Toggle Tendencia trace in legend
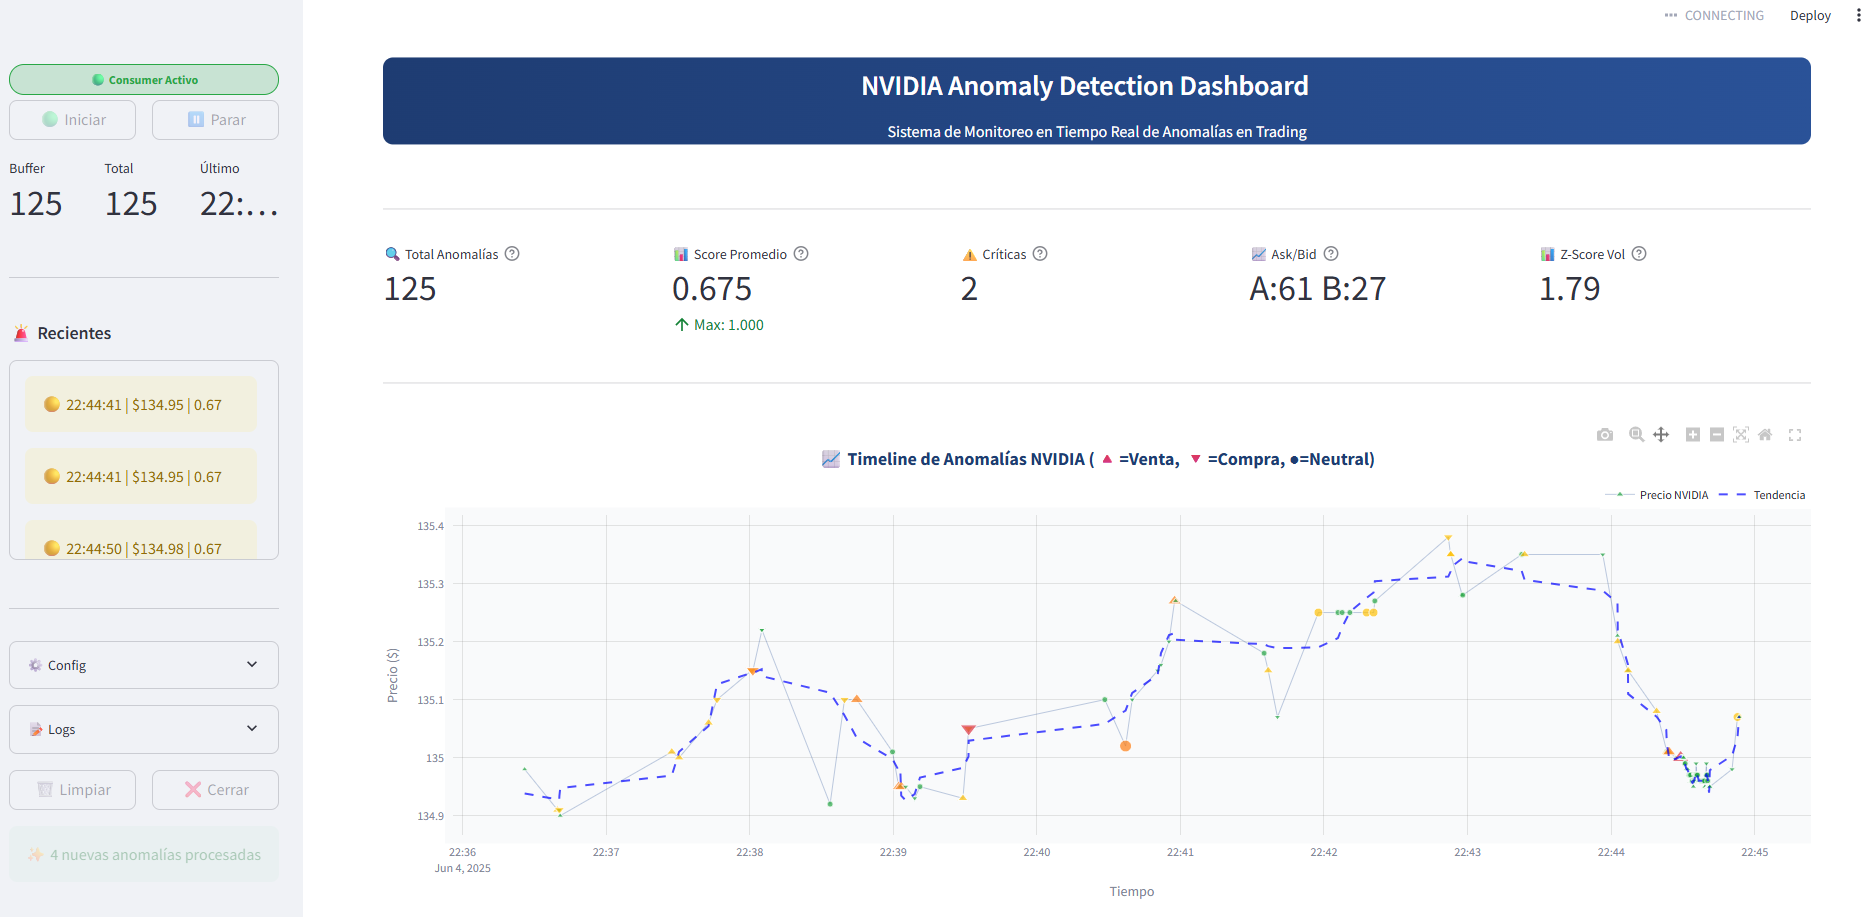This screenshot has width=1869, height=917. pos(1762,495)
